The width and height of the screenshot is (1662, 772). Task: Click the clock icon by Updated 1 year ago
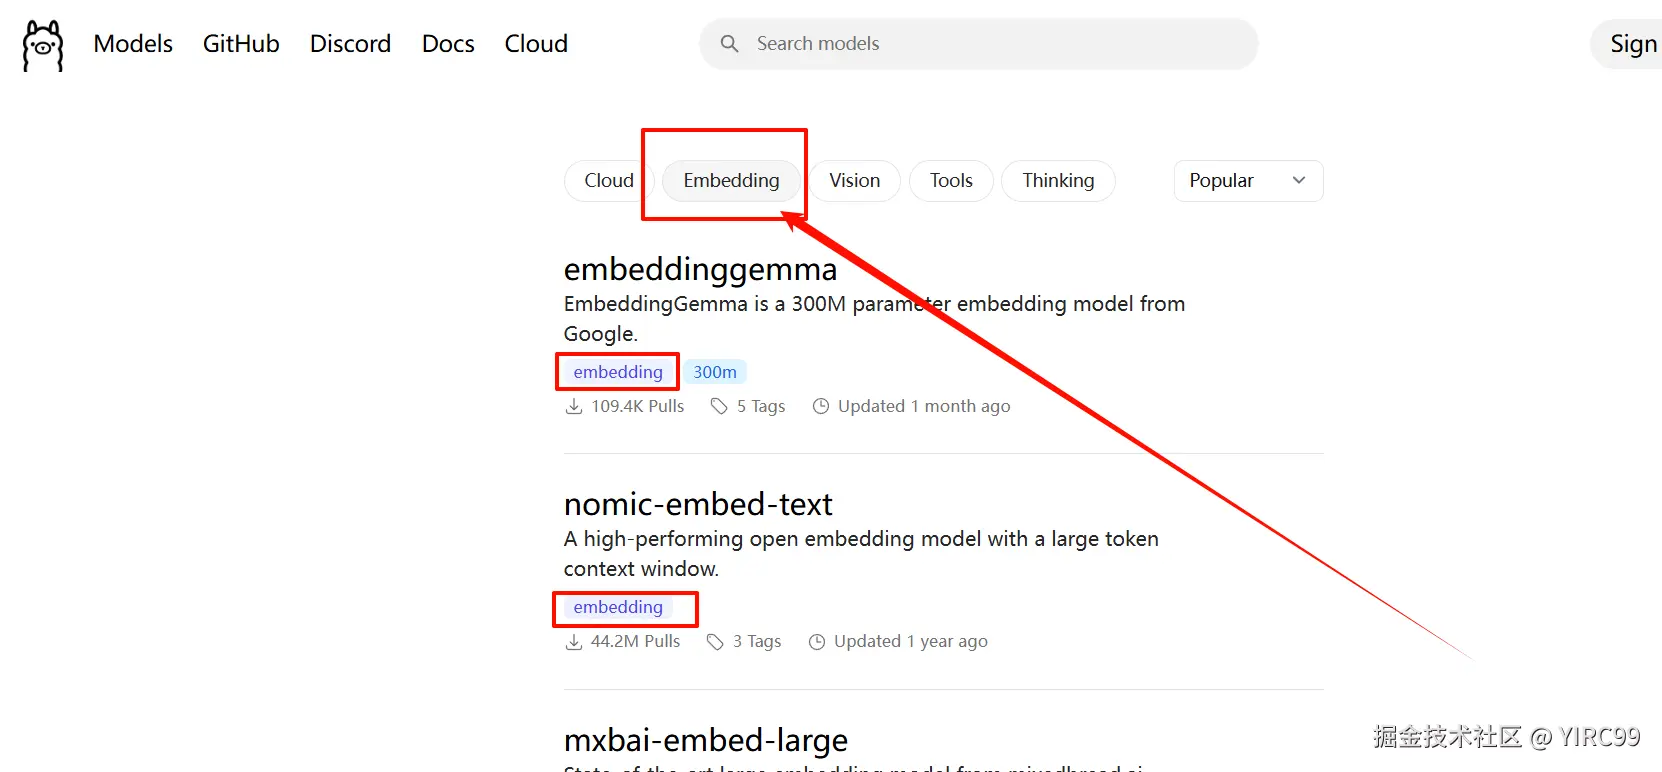click(x=817, y=642)
